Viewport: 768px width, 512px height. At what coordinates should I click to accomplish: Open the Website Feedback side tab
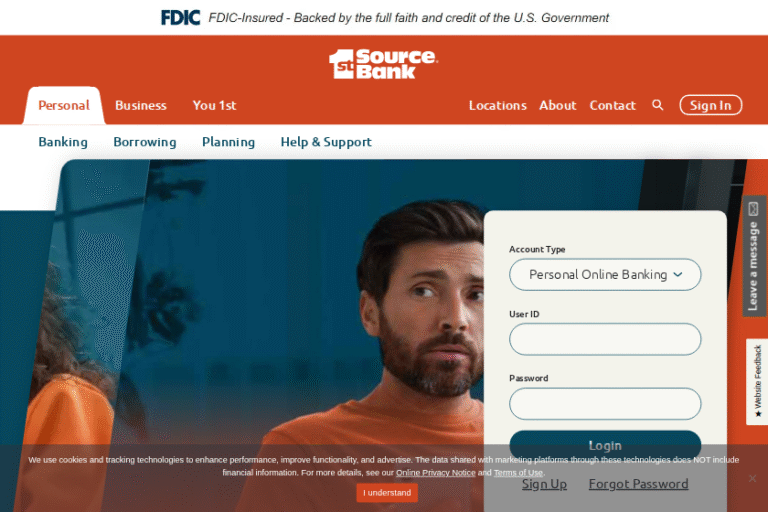(757, 381)
